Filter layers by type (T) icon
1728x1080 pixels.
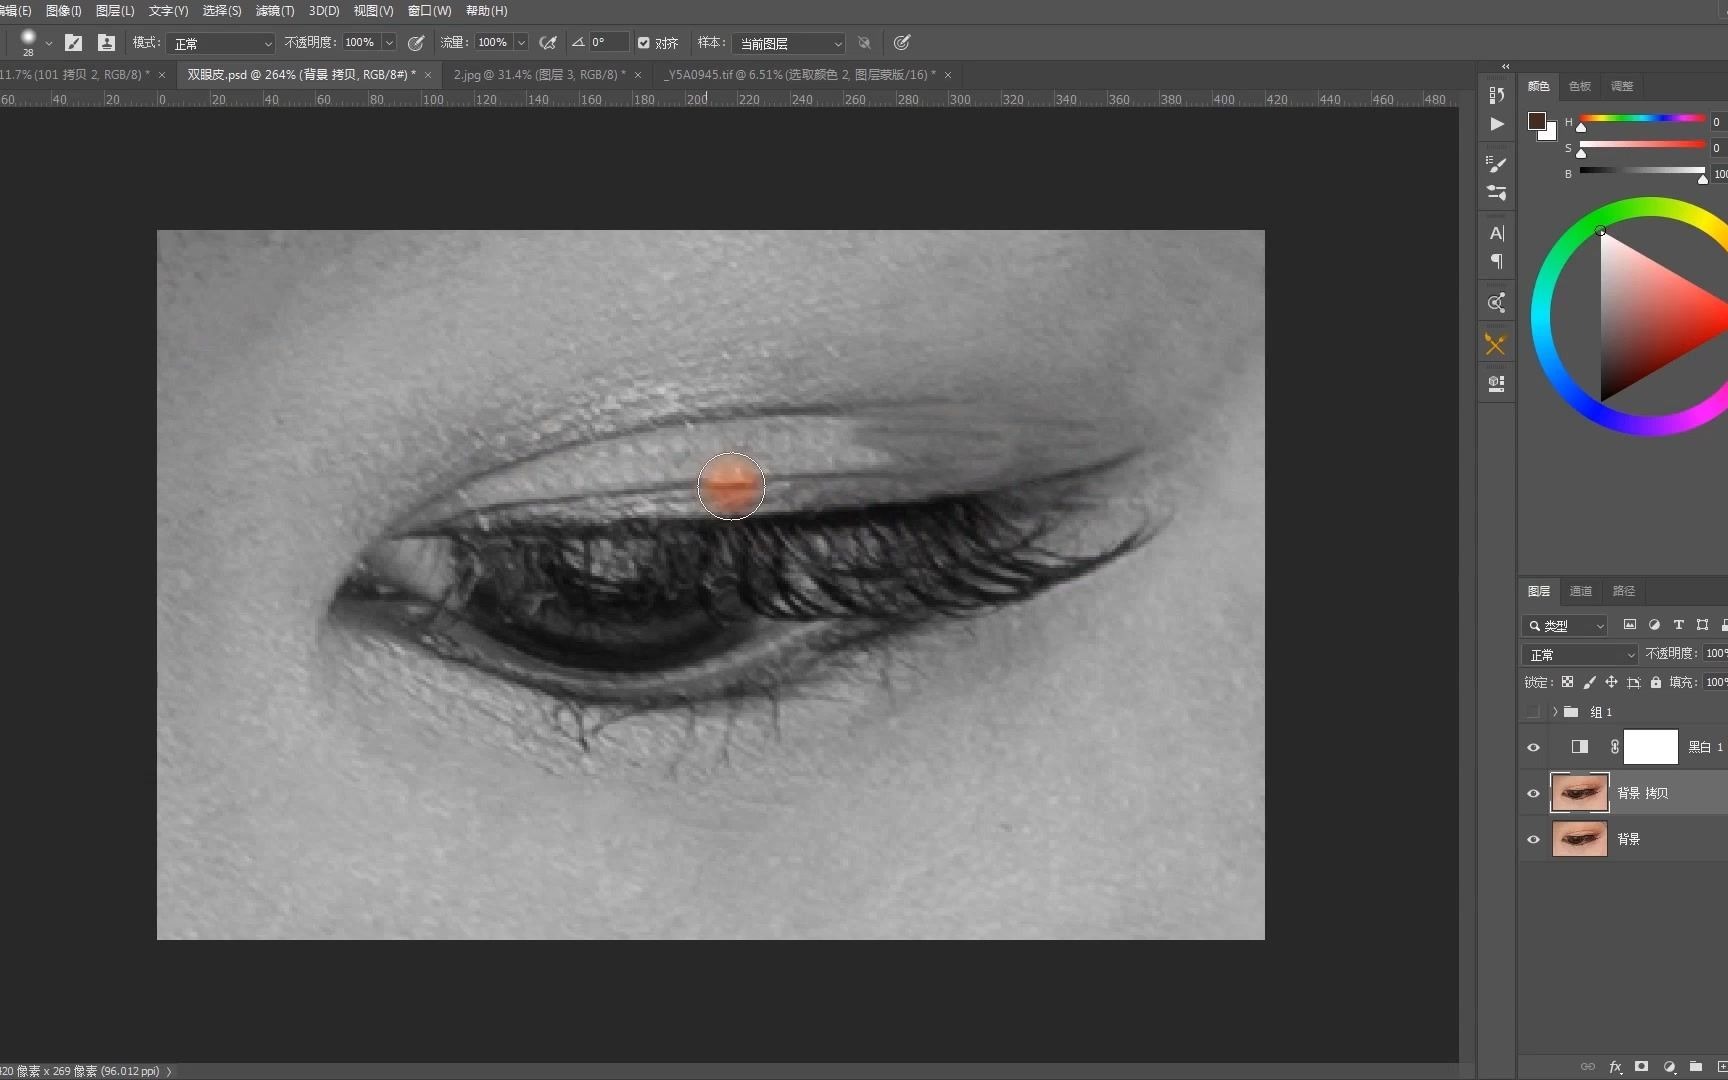(x=1678, y=625)
